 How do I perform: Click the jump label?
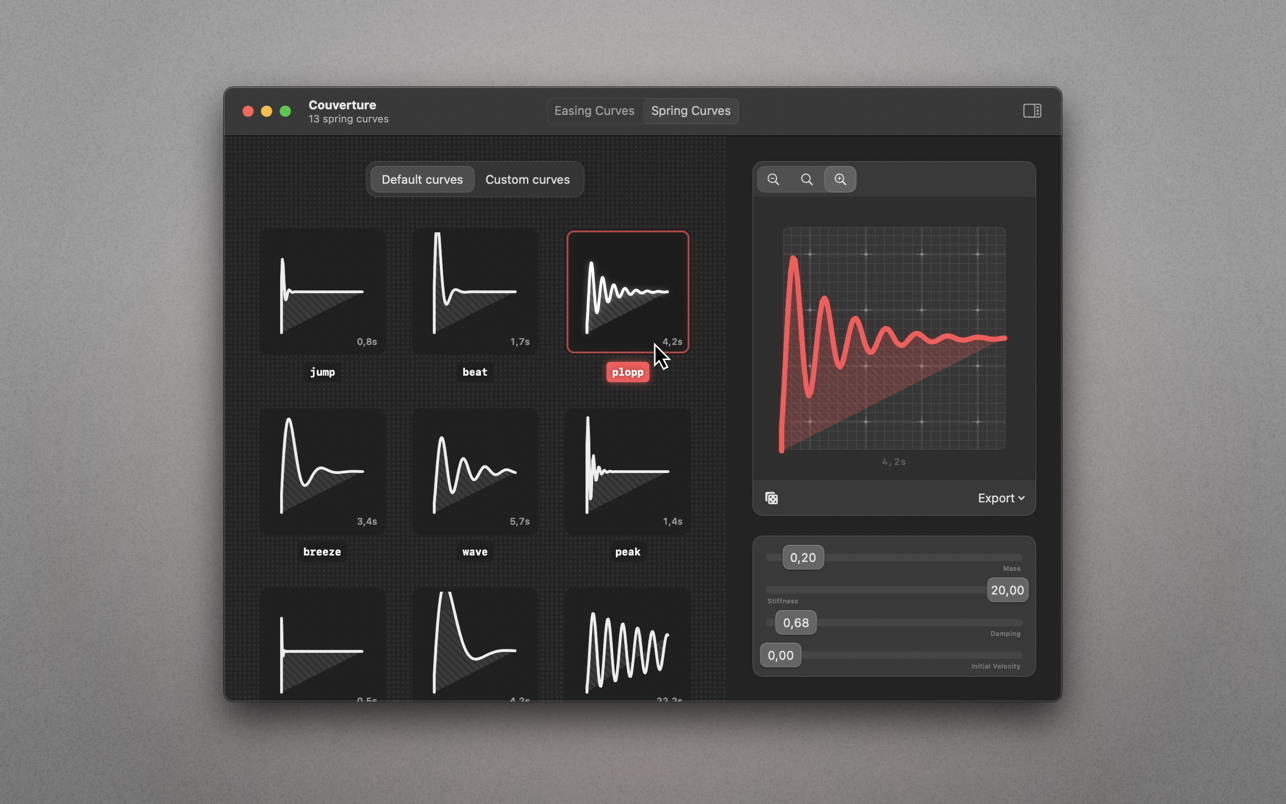[x=322, y=372]
